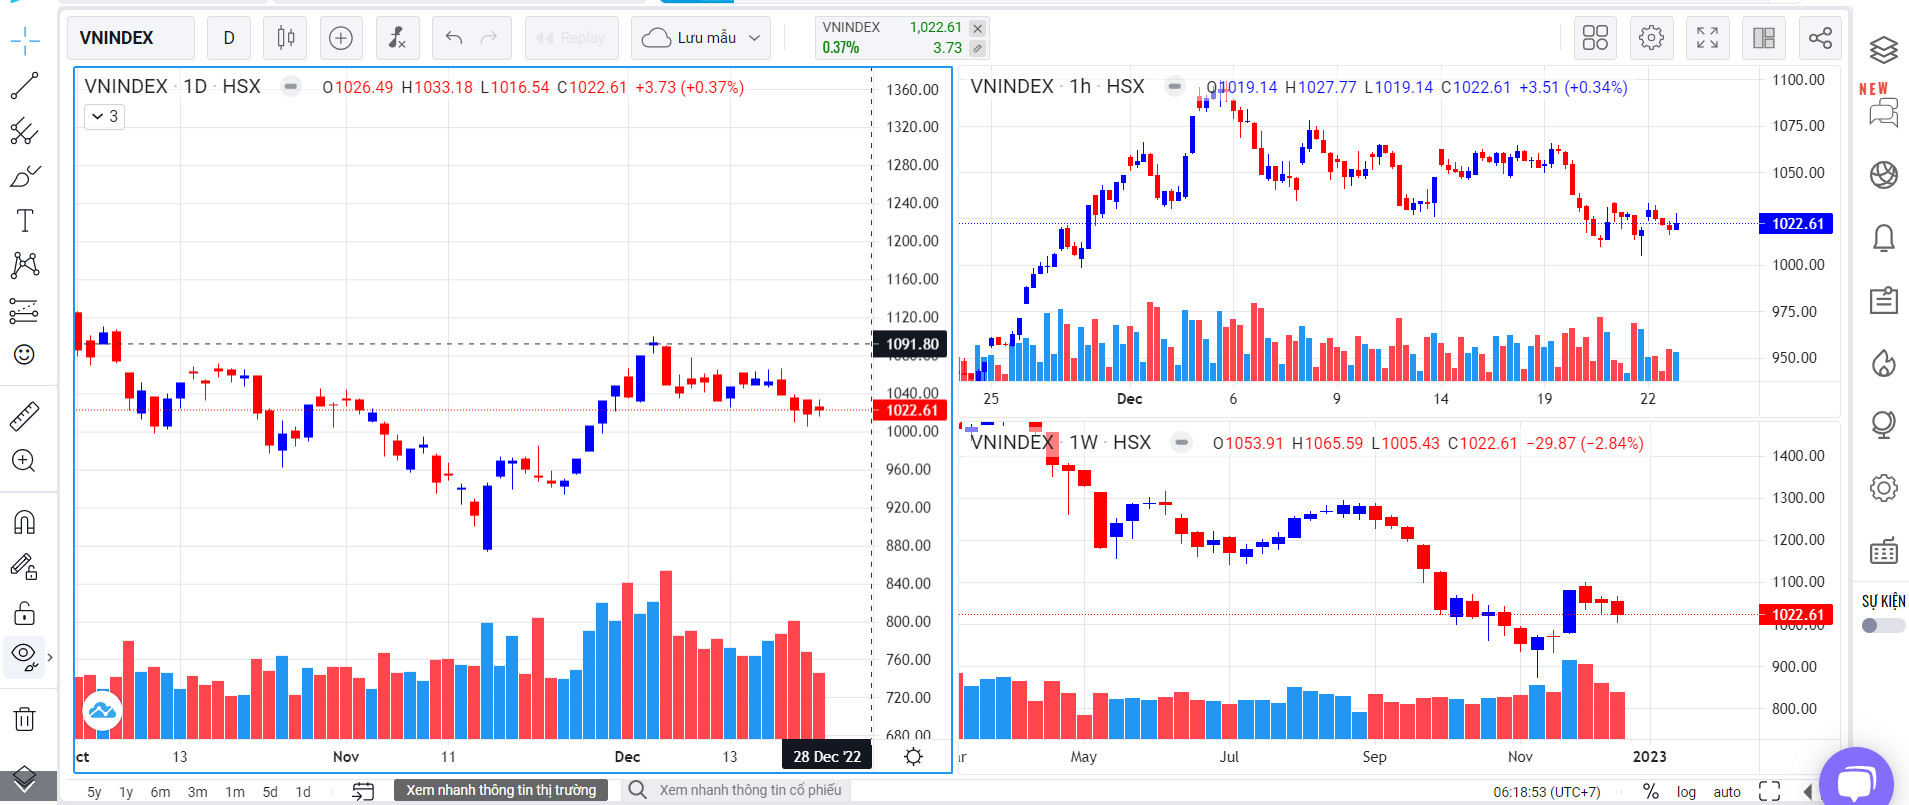The image size is (1909, 805).
Task: Open the daily chart time axis settings gear
Action: pyautogui.click(x=913, y=756)
